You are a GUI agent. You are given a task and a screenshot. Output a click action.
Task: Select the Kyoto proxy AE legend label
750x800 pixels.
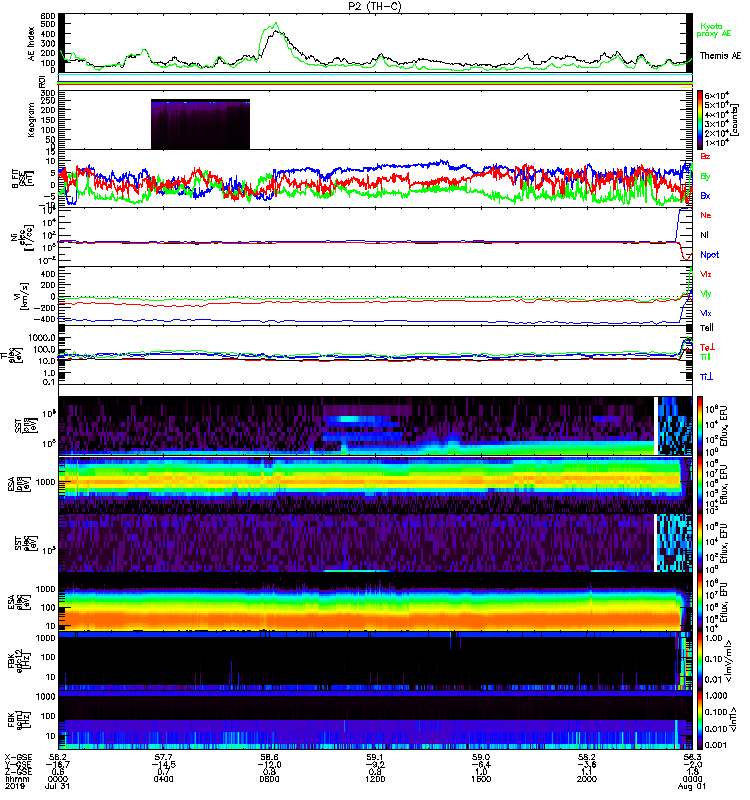(714, 30)
